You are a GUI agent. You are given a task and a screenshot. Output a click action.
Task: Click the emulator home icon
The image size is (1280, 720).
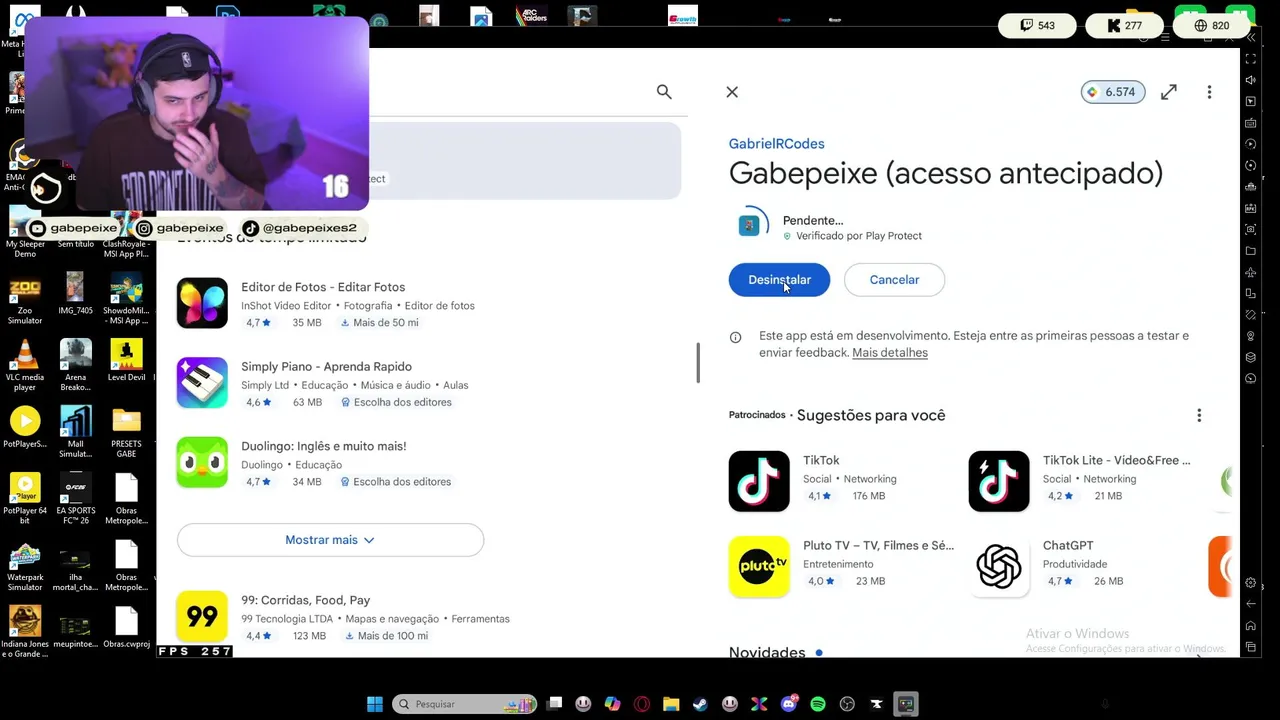1250,626
